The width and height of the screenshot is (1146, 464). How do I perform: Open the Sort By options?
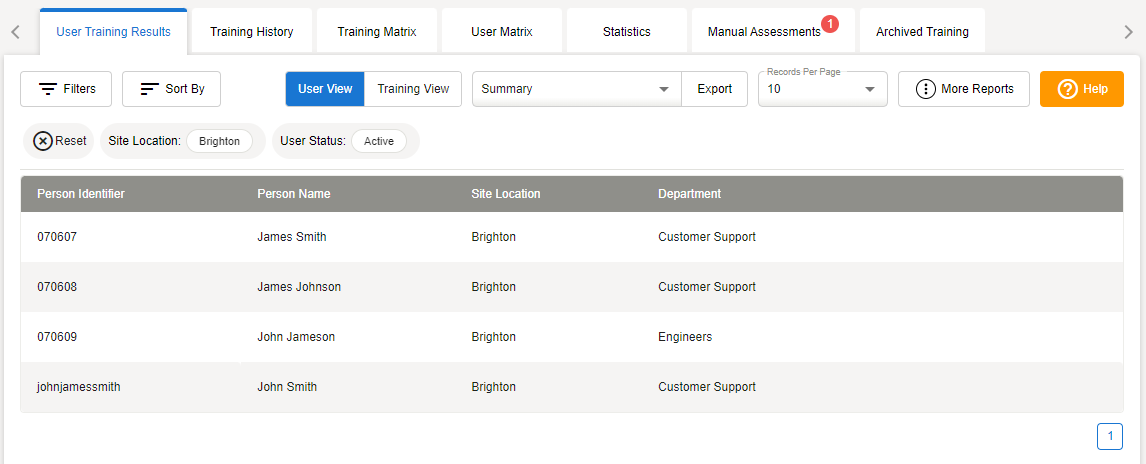click(x=171, y=89)
